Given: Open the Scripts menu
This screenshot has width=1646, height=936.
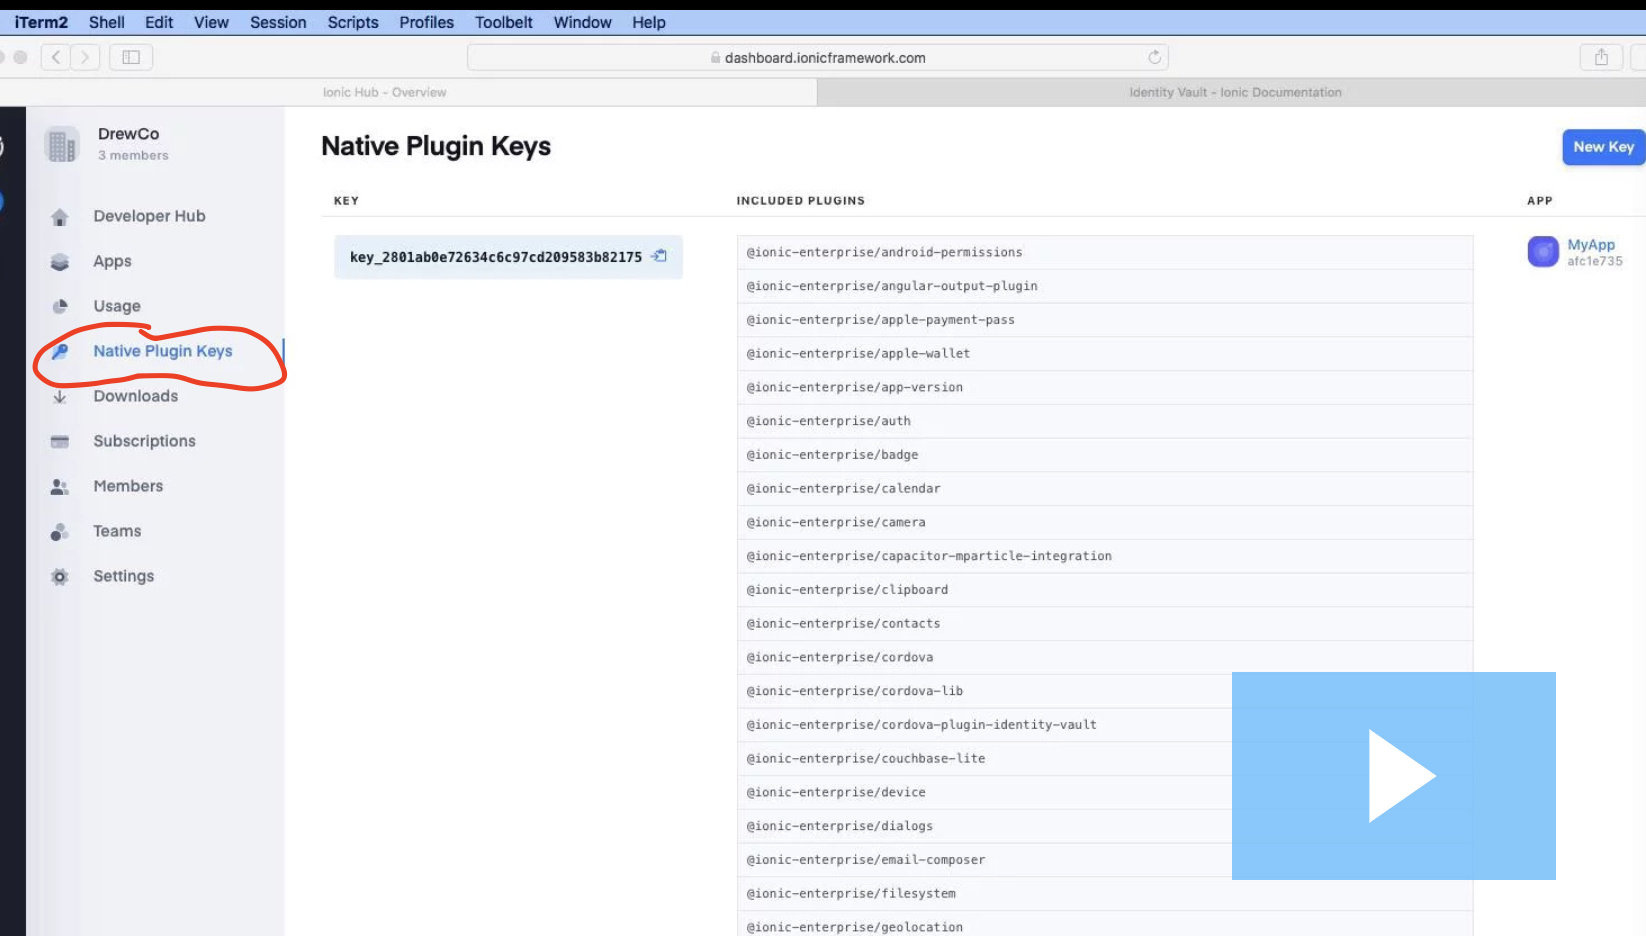Looking at the screenshot, I should [353, 22].
